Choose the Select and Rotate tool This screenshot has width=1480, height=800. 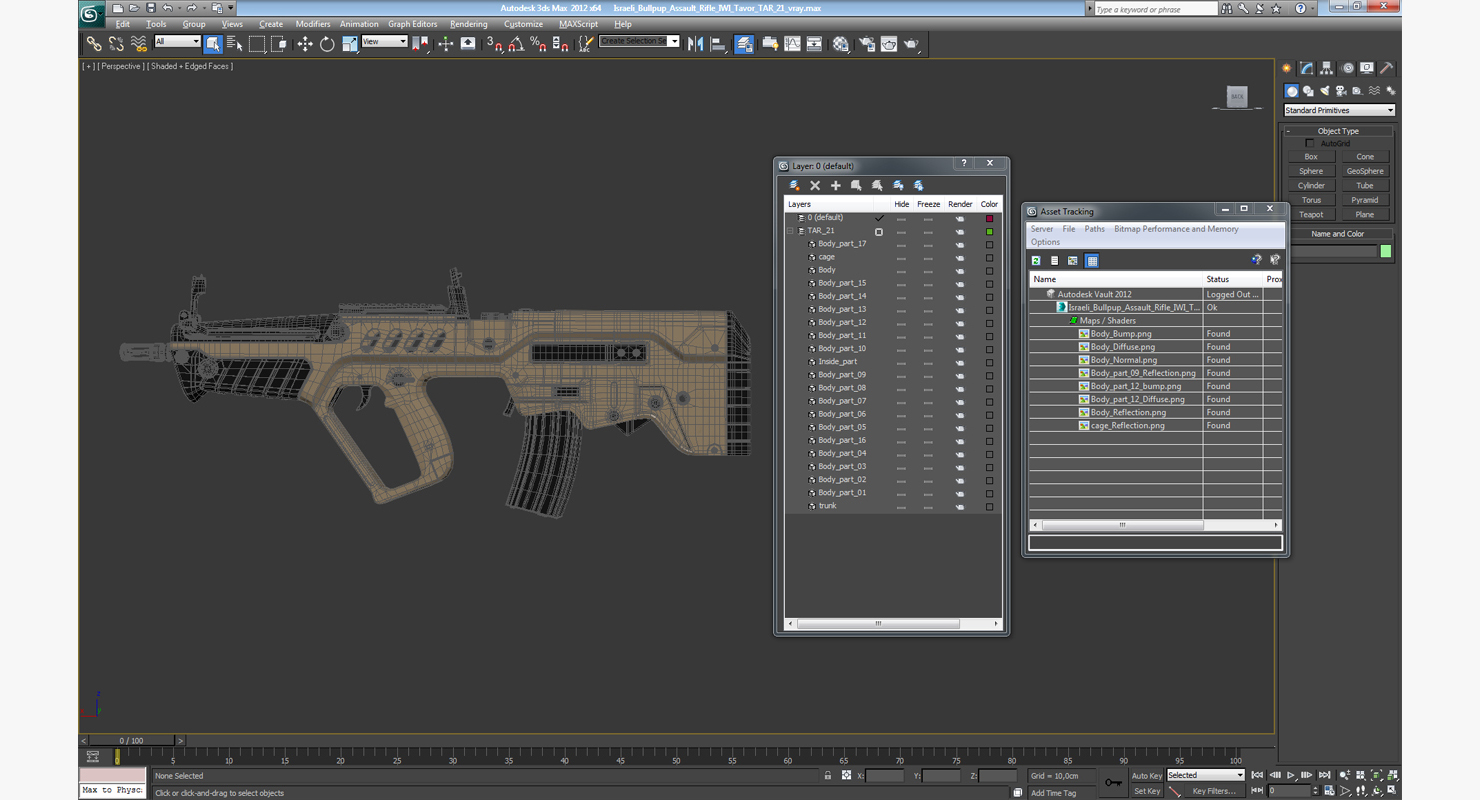[327, 44]
